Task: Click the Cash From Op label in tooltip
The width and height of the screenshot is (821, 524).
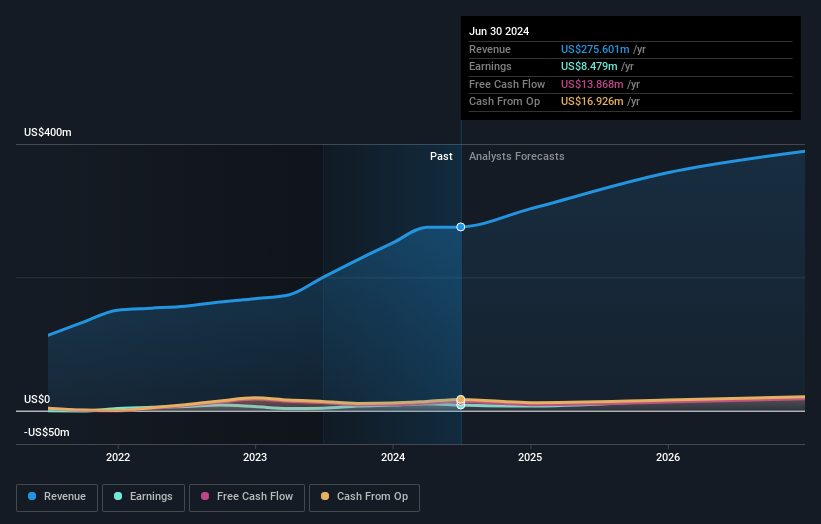Action: tap(504, 102)
